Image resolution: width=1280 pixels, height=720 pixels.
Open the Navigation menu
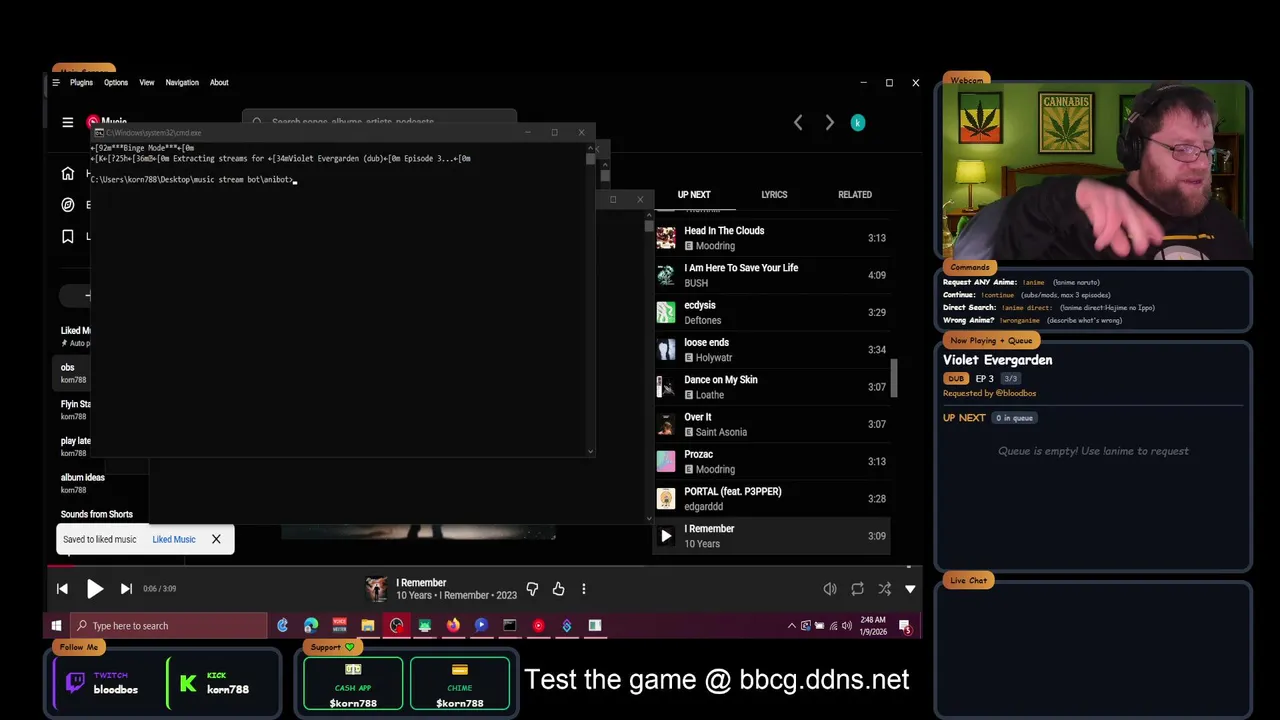[182, 83]
